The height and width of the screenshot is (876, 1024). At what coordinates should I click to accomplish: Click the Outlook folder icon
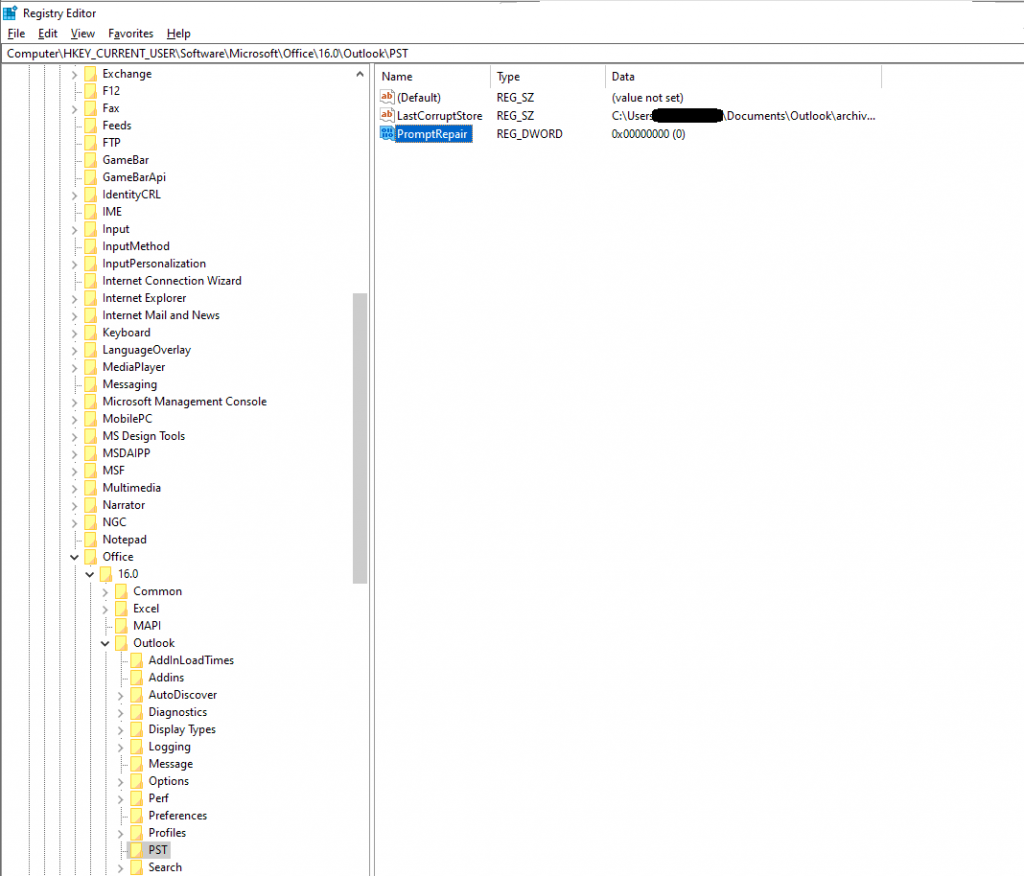pyautogui.click(x=121, y=643)
